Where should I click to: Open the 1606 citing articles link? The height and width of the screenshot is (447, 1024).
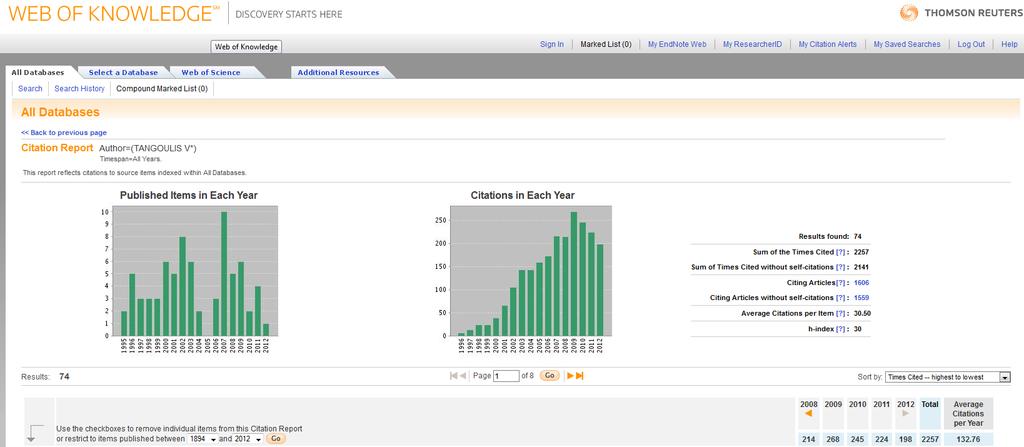click(x=861, y=282)
